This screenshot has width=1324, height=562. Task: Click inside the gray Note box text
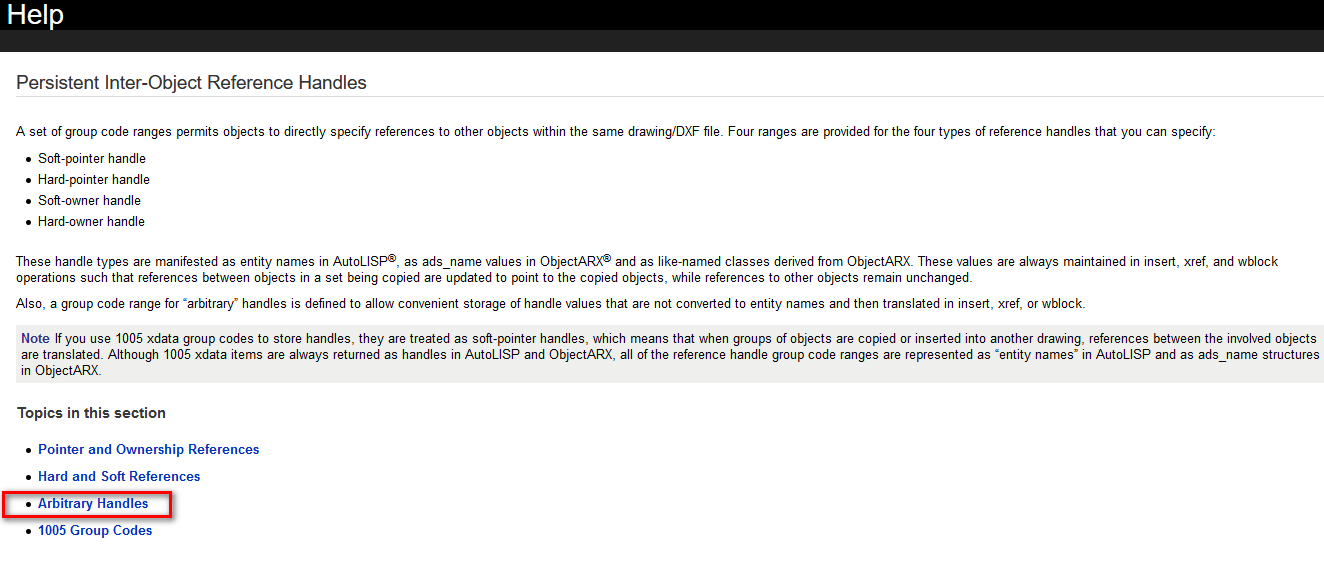pyautogui.click(x=670, y=354)
